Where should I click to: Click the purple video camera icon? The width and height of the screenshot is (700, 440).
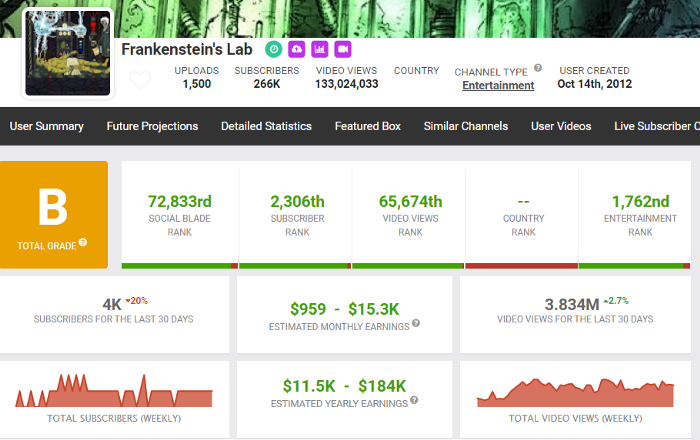(342, 49)
